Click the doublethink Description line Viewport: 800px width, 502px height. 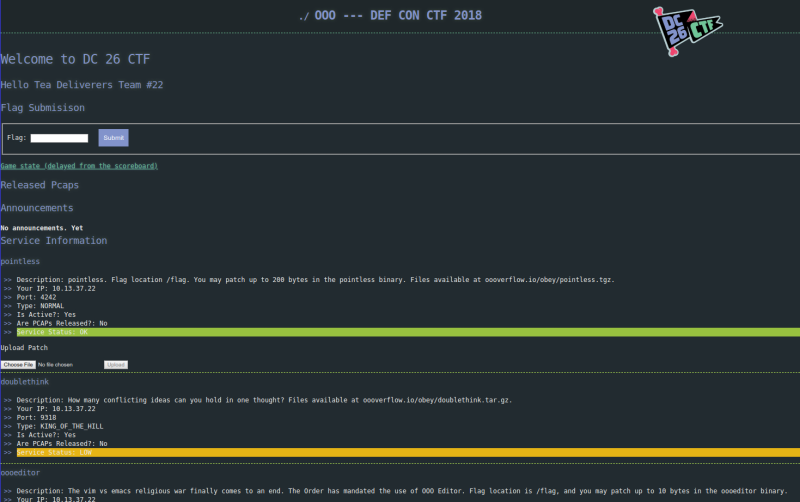click(264, 400)
